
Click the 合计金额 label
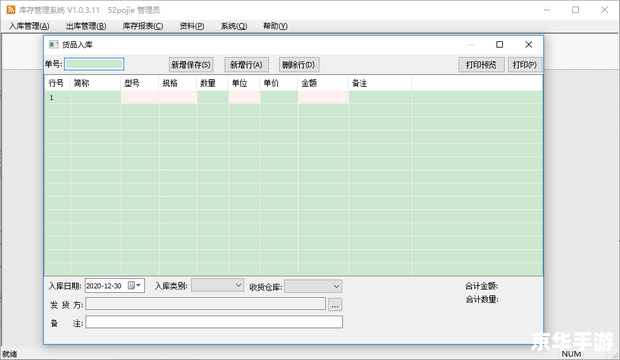coord(482,286)
